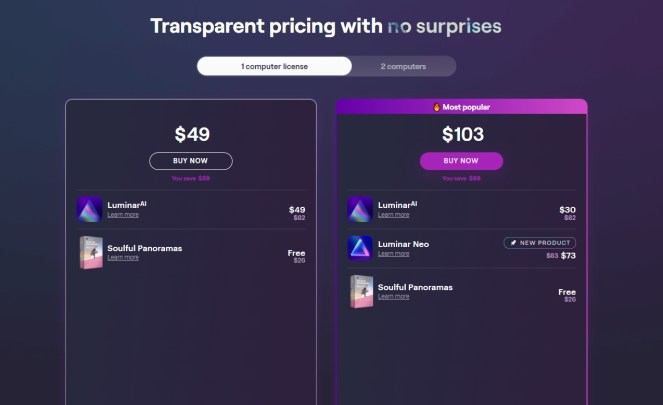Switch to the 2 computers option
The image size is (663, 405).
[403, 66]
